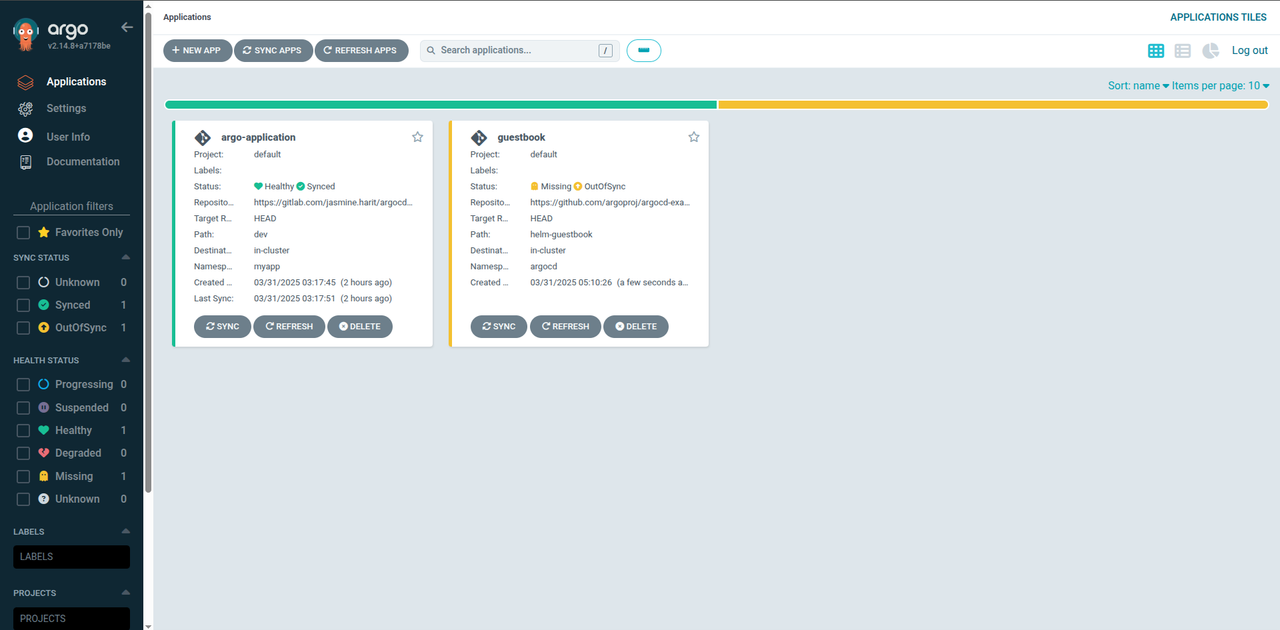Click the Degraded broken heart icon
Viewport: 1280px width, 630px height.
44,453
